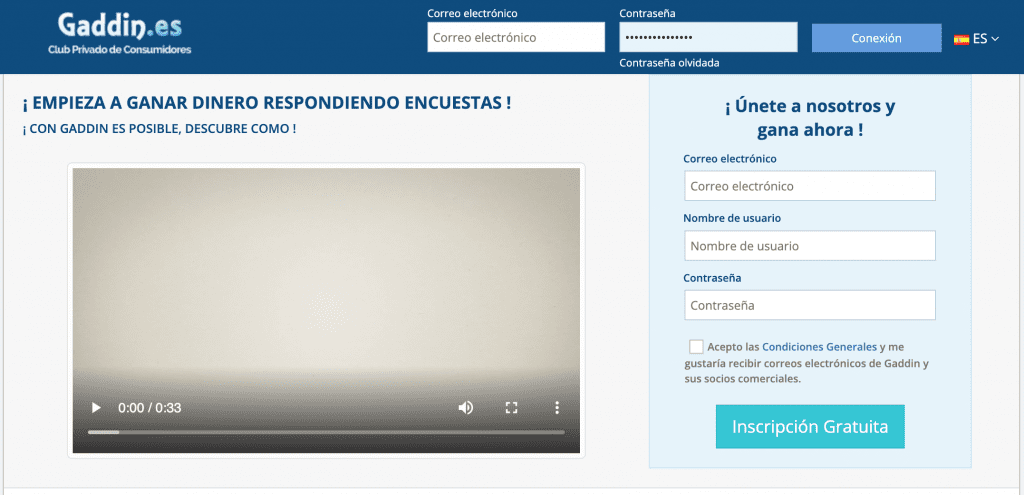
Task: Open the Contraseña olvidada link
Action: tap(669, 63)
